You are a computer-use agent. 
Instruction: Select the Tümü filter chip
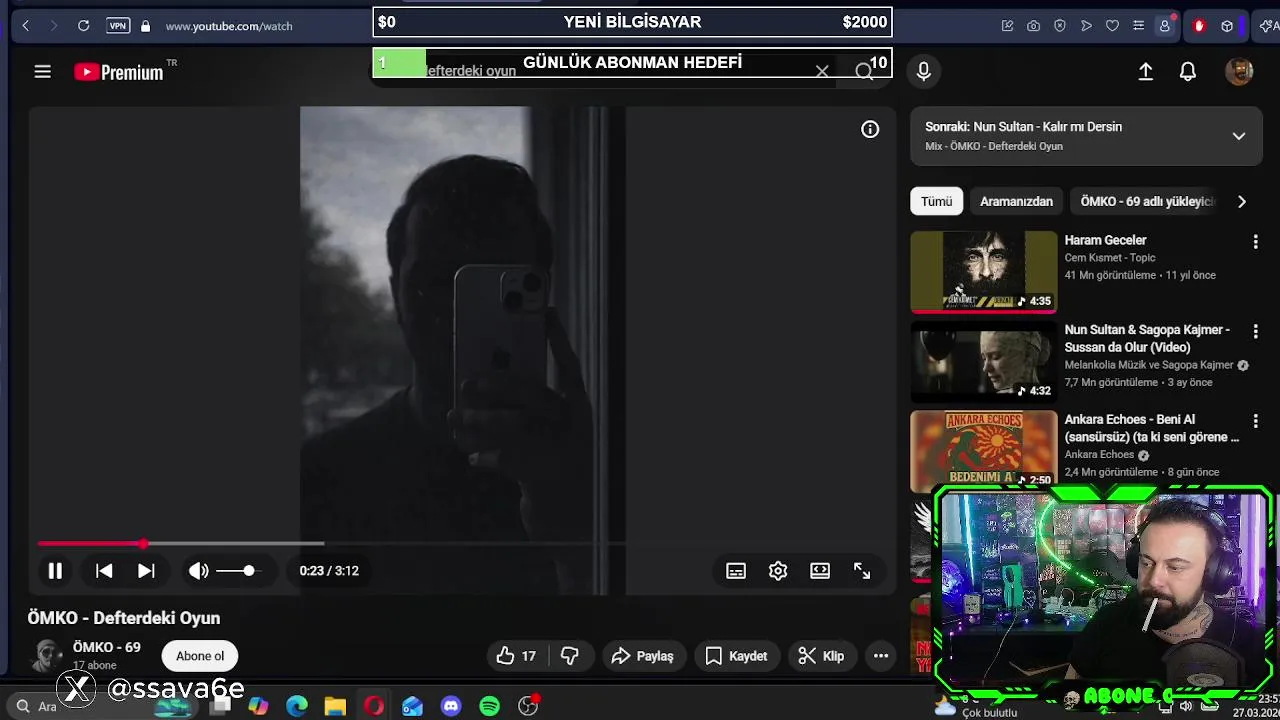coord(936,201)
